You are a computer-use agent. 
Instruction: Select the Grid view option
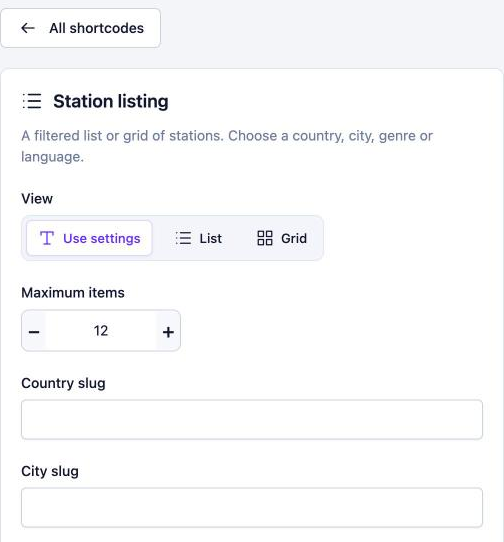282,238
